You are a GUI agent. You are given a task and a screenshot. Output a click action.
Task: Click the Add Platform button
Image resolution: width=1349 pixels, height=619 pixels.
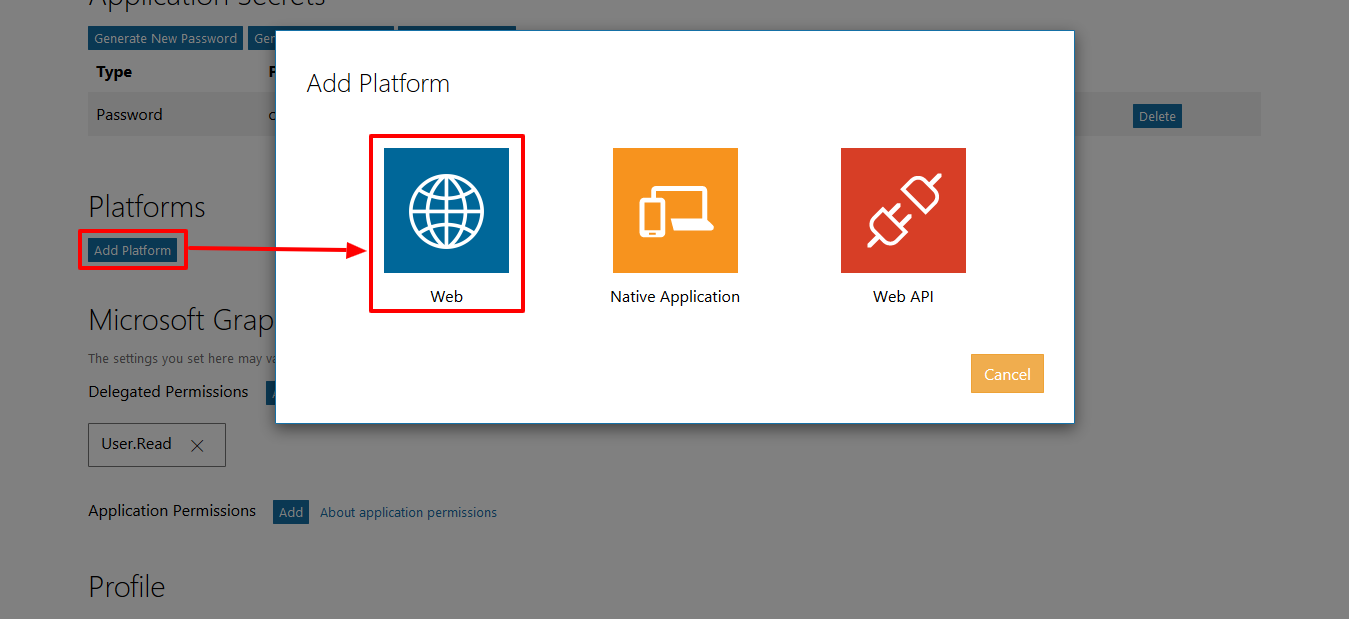133,250
